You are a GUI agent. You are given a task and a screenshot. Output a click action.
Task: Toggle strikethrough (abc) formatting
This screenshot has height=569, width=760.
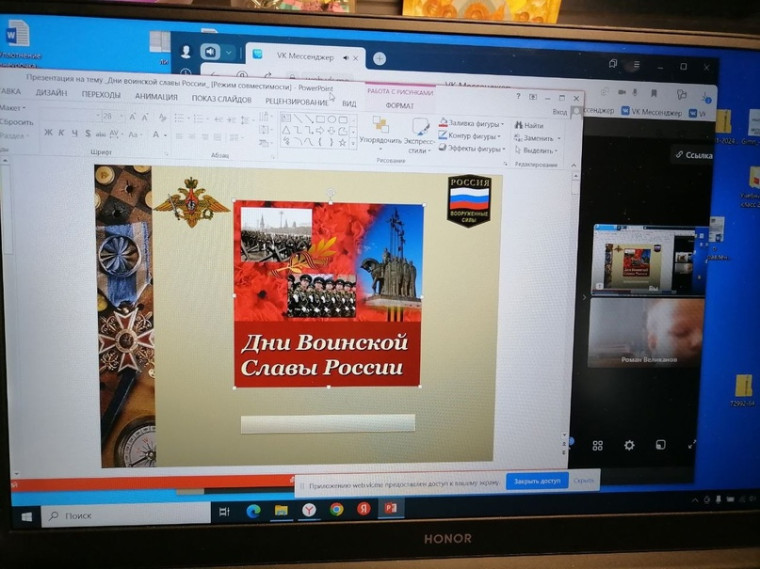pyautogui.click(x=101, y=134)
